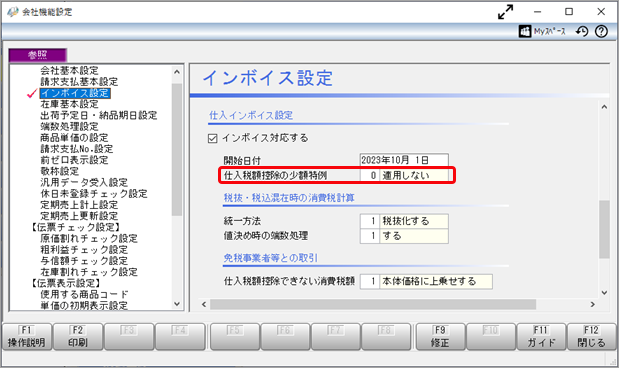The height and width of the screenshot is (368, 619).
Task: Select 敬称設定 in the list
Action: 59,171
